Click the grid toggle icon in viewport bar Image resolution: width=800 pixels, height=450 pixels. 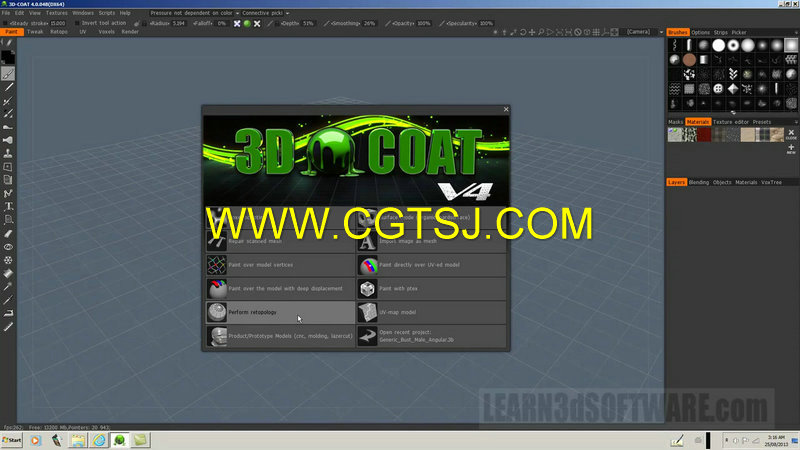pos(596,32)
